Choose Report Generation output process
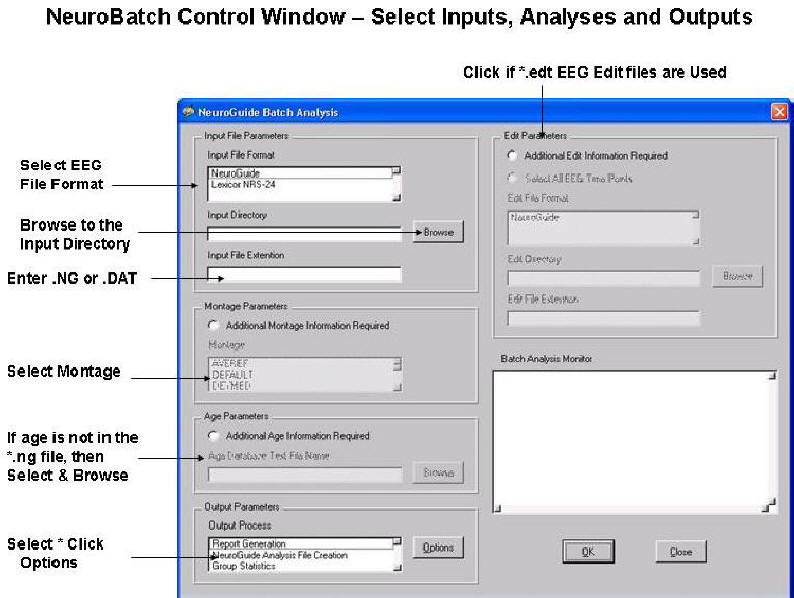 298,543
